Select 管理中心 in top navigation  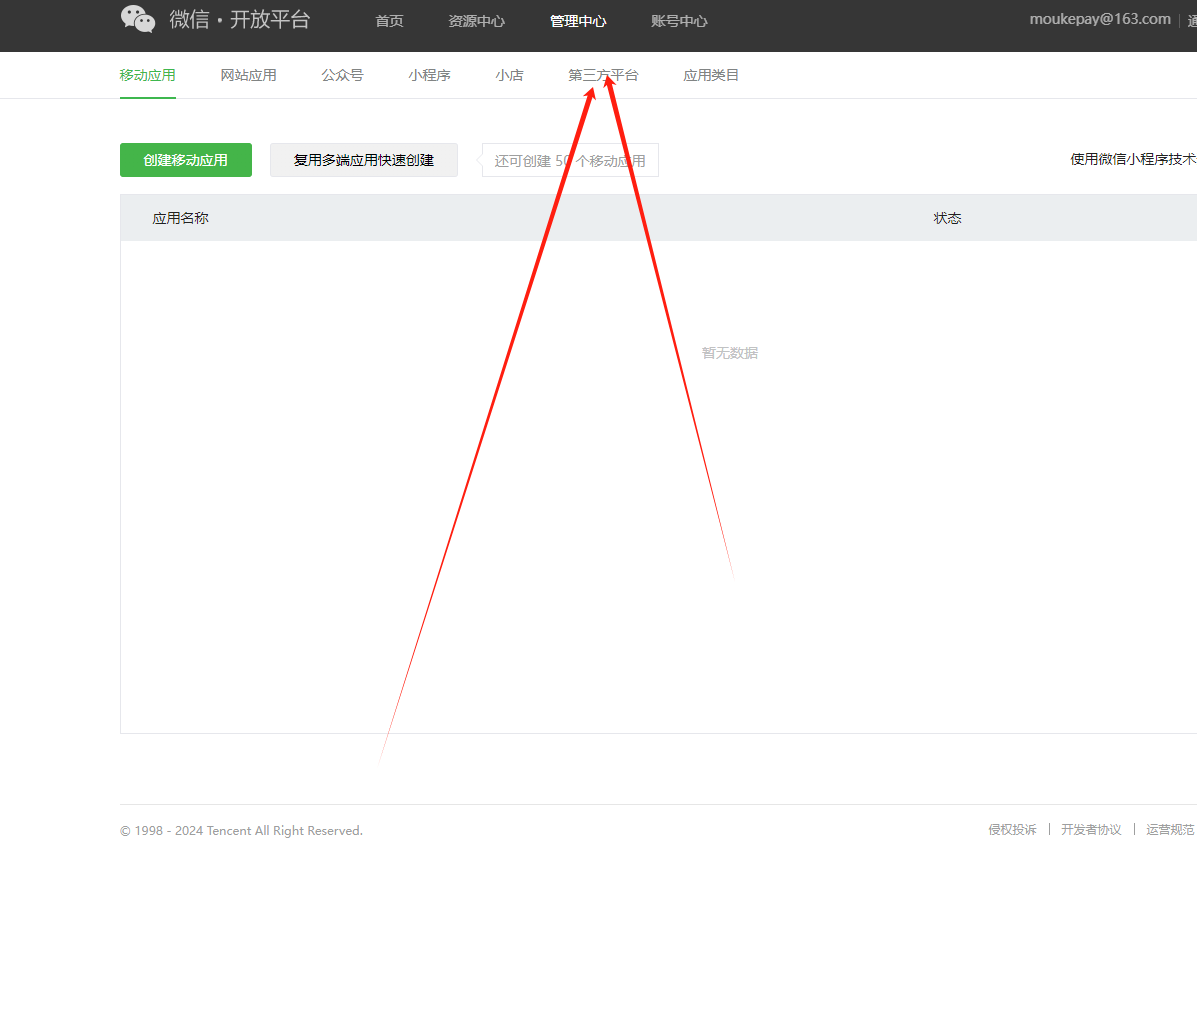click(578, 21)
